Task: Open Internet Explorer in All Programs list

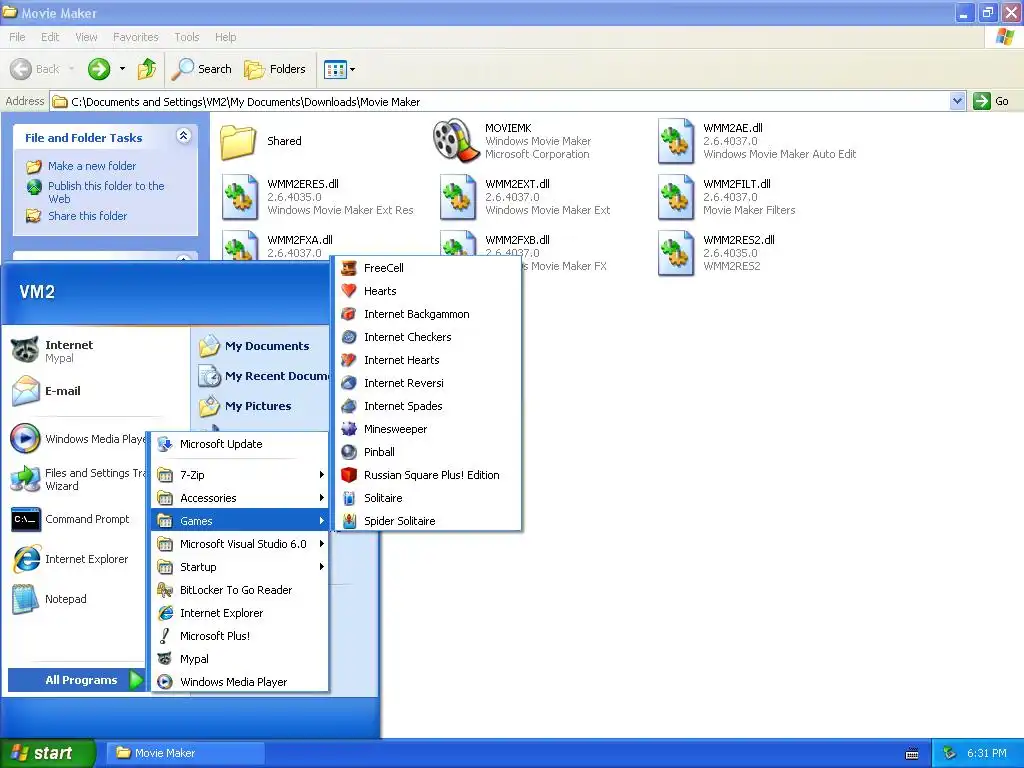Action: click(x=240, y=613)
